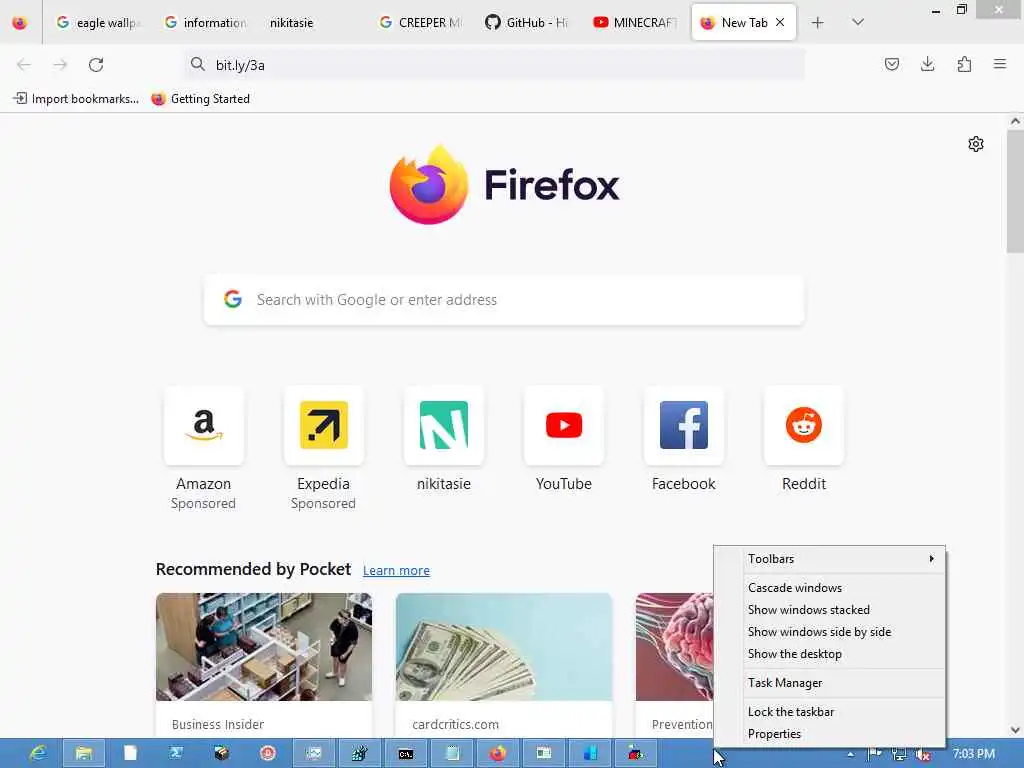Go forward using the forward arrow
Viewport: 1024px width, 768px height.
point(60,65)
